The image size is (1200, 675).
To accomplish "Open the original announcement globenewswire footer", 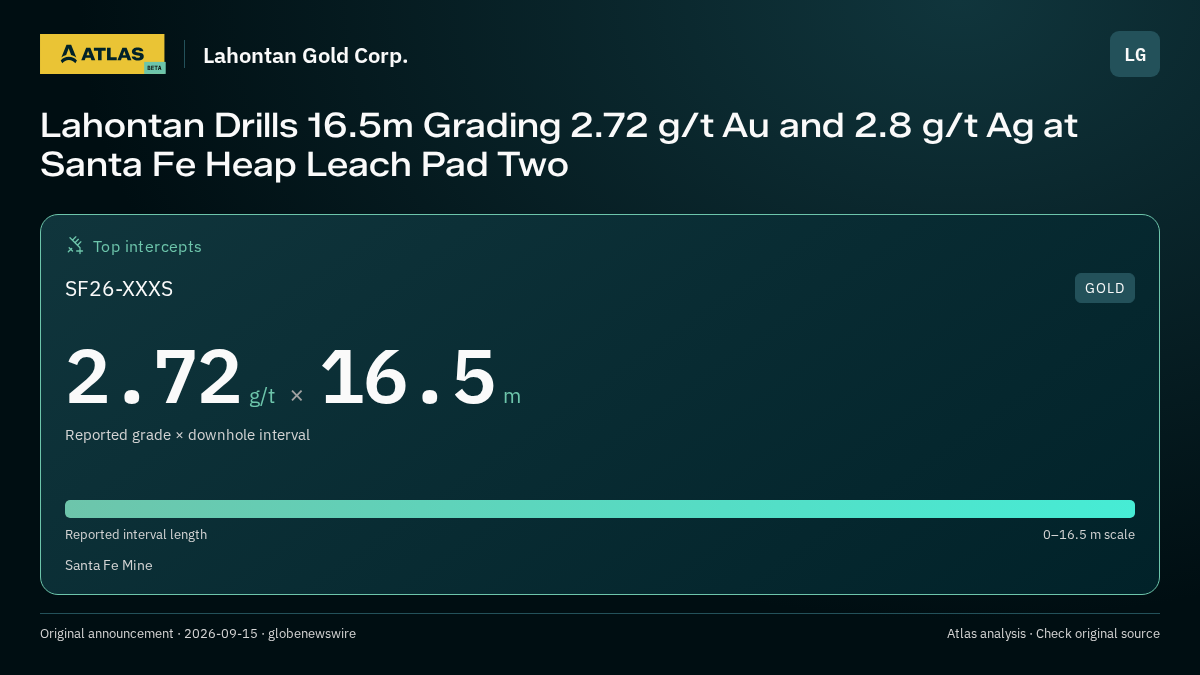I will pyautogui.click(x=198, y=634).
